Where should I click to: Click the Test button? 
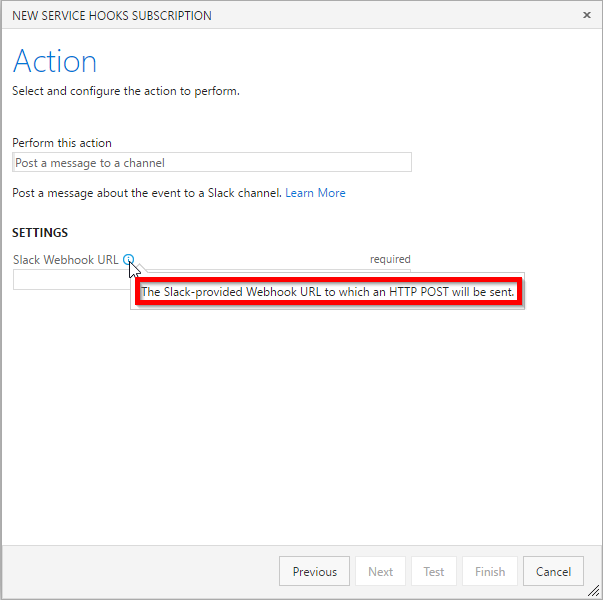[x=434, y=571]
